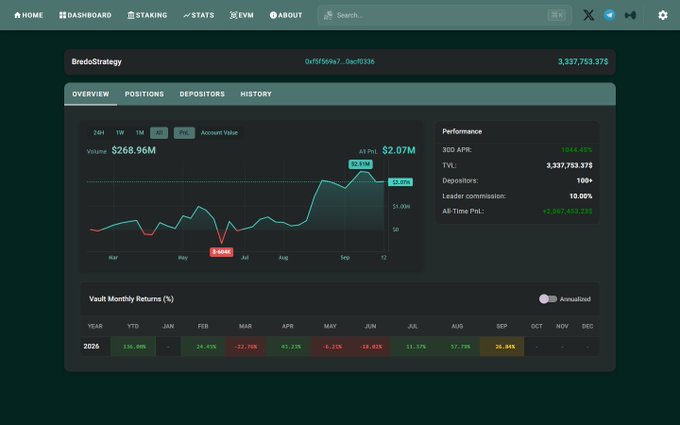680x425 pixels.
Task: Click the 30D APR value 1044.45%
Action: pos(576,150)
